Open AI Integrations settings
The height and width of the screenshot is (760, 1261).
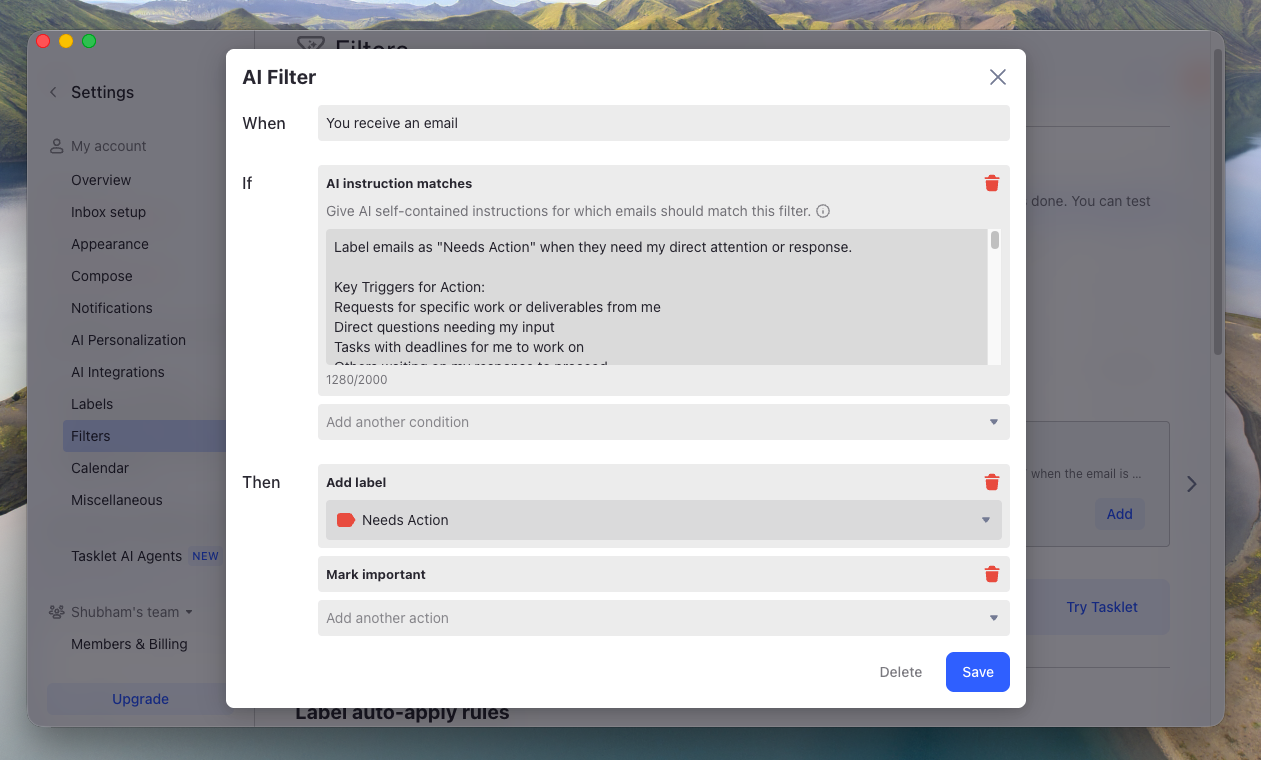[x=118, y=372]
